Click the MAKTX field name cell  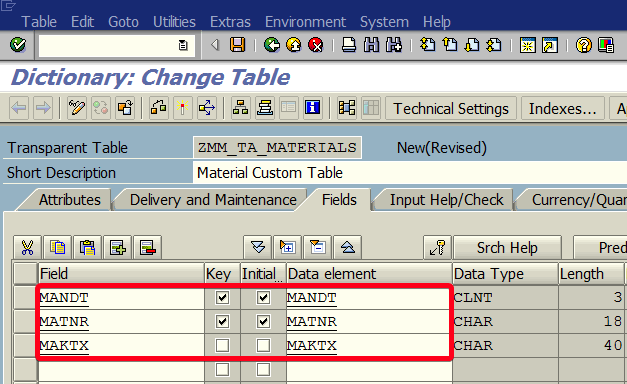tap(121, 346)
